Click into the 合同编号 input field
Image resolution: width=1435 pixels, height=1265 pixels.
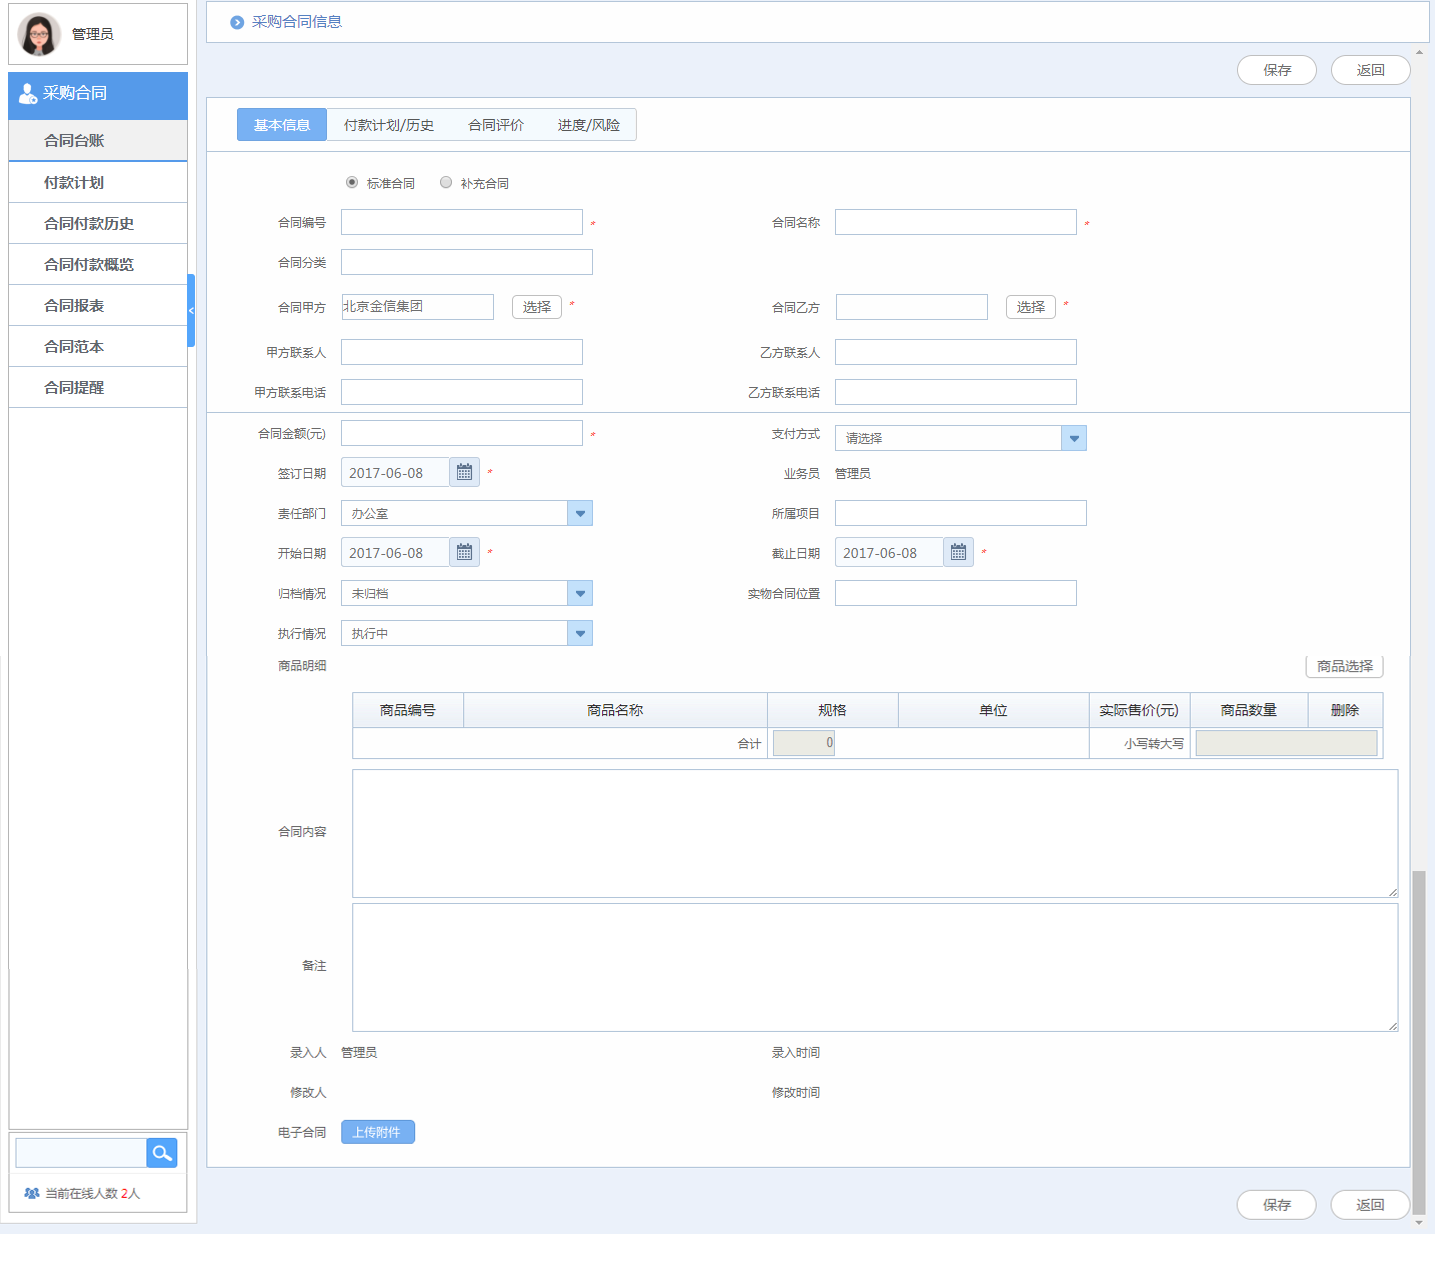coord(461,222)
